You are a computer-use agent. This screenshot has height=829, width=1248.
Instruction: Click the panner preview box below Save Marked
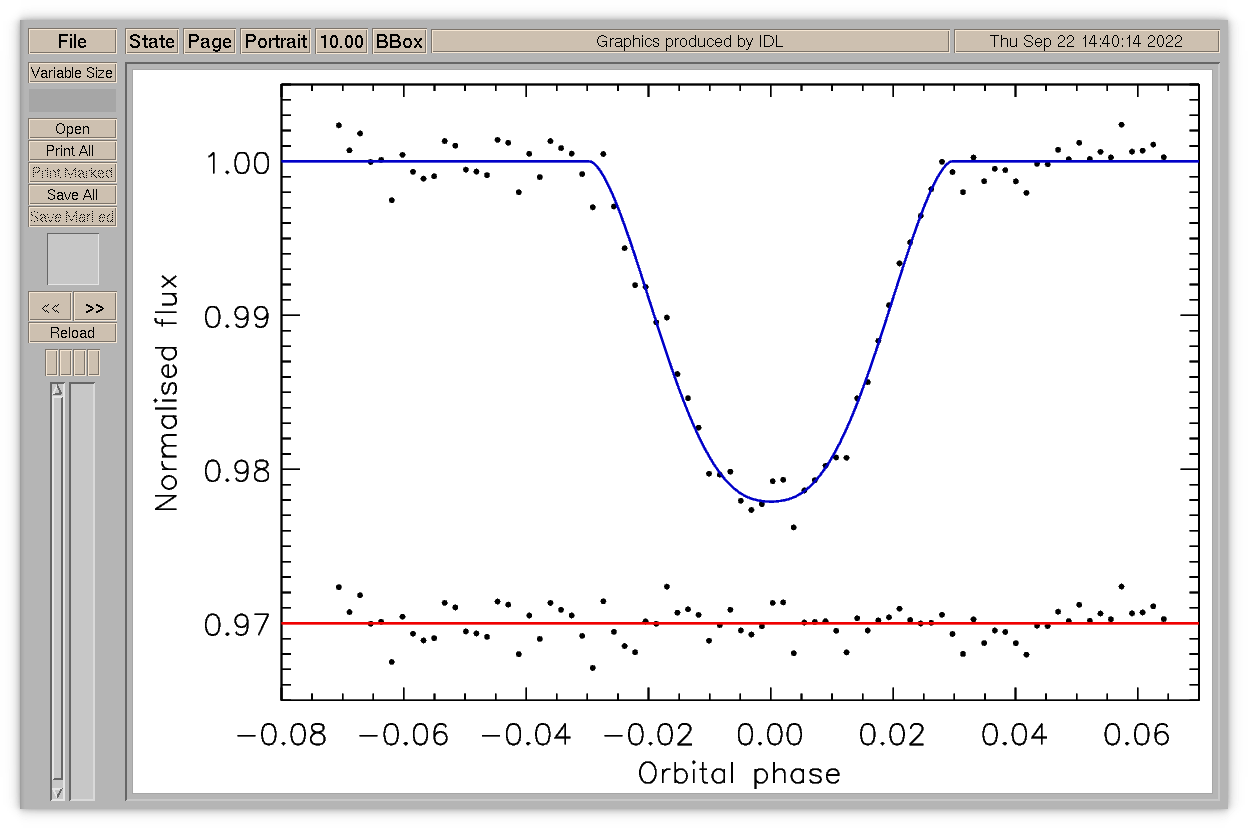coord(73,259)
